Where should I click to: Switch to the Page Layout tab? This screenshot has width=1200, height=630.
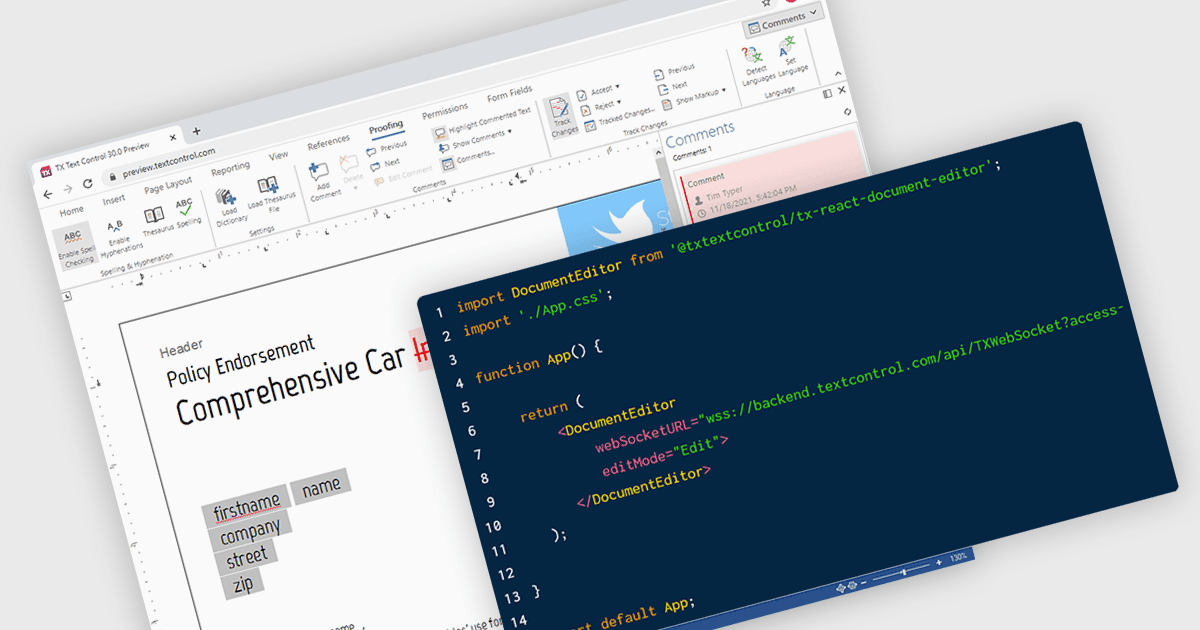(168, 187)
